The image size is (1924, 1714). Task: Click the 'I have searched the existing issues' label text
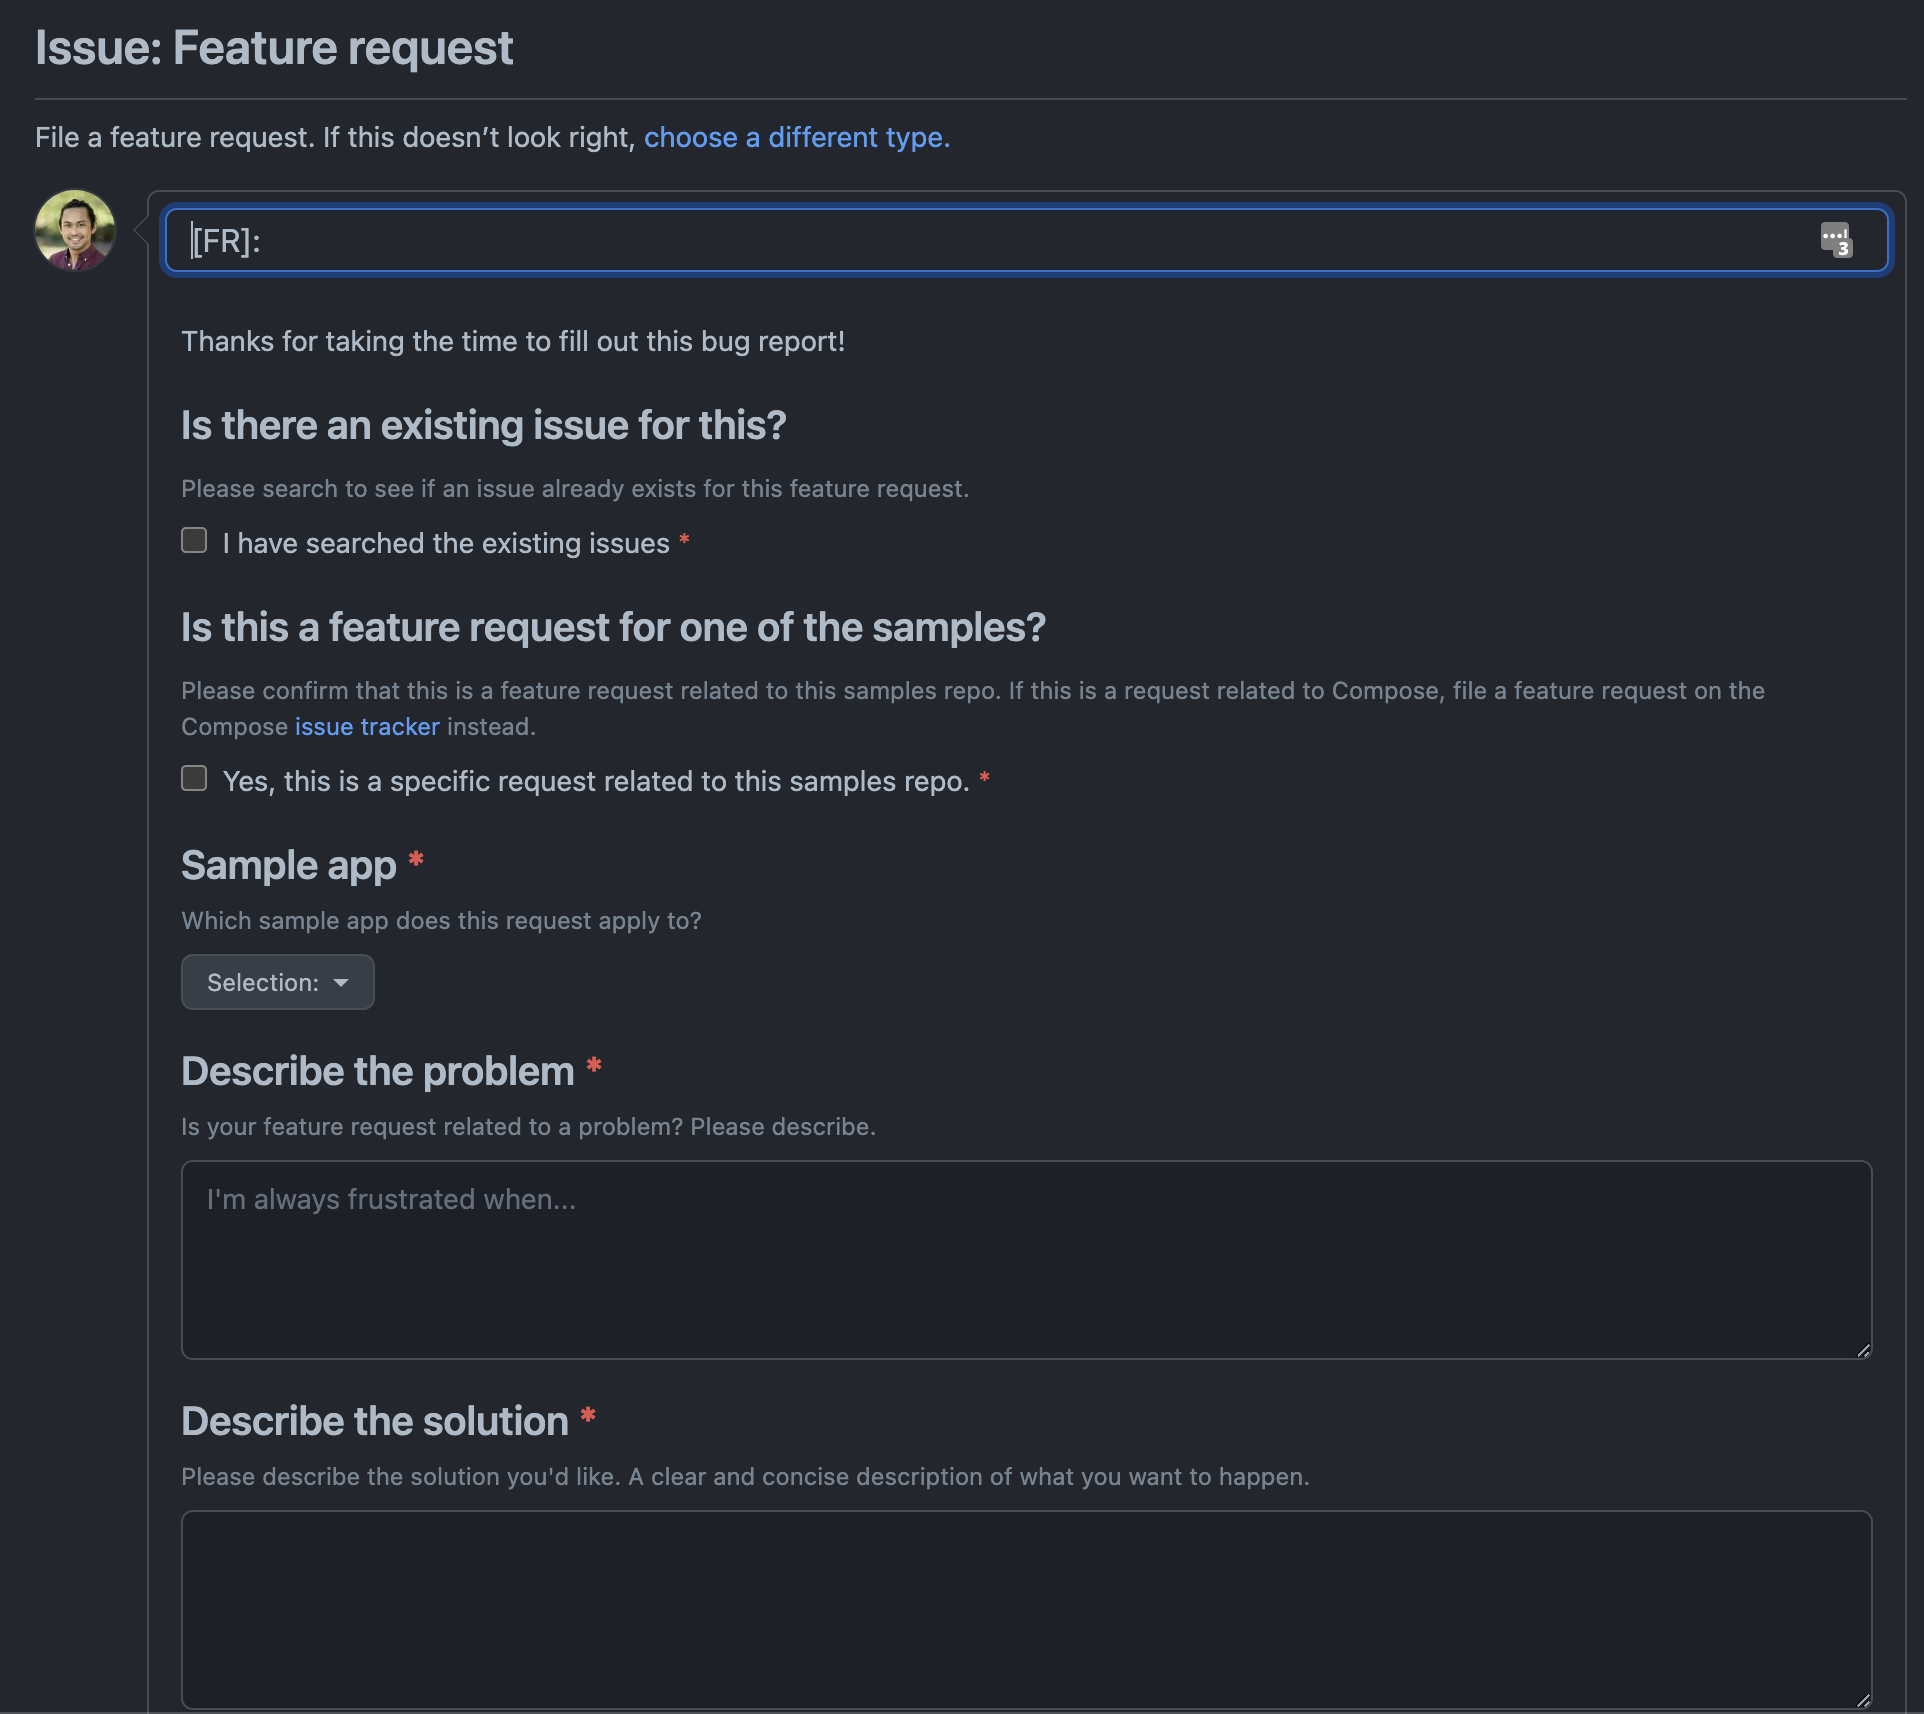pos(445,543)
